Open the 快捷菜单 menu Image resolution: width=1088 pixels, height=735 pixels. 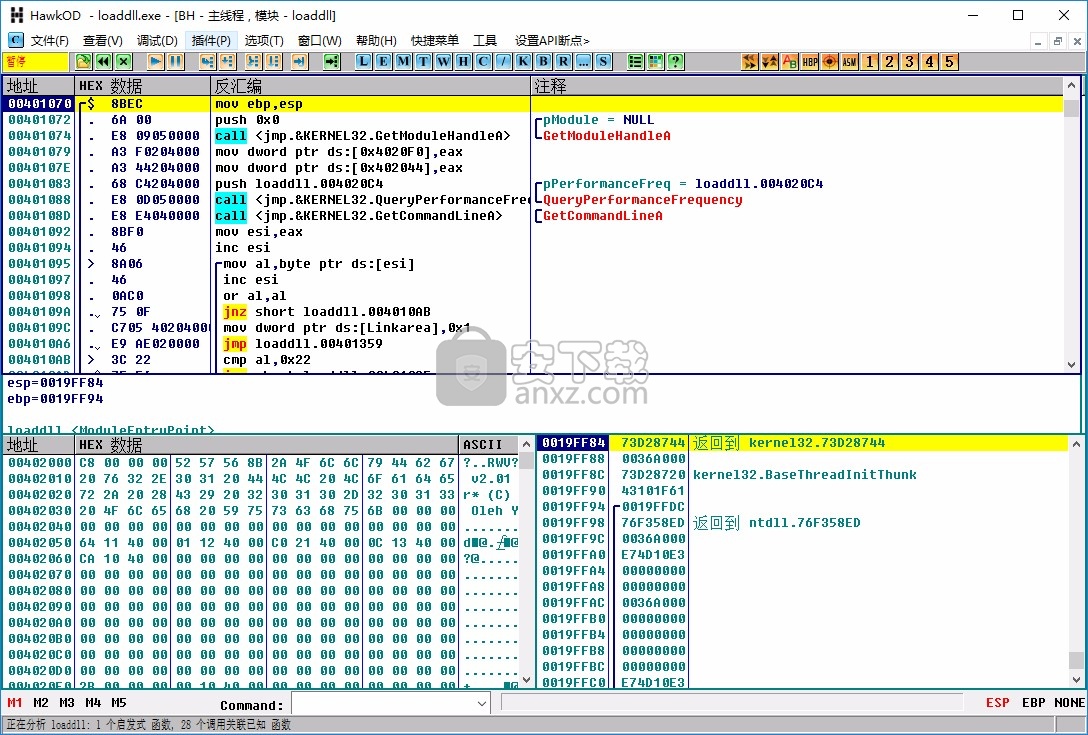(x=435, y=40)
